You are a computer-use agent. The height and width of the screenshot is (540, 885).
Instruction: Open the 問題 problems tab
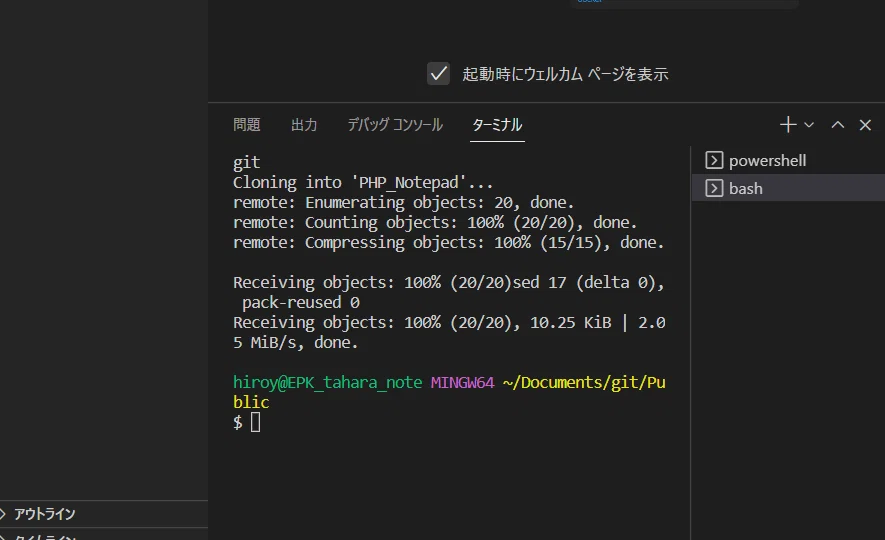(x=247, y=125)
